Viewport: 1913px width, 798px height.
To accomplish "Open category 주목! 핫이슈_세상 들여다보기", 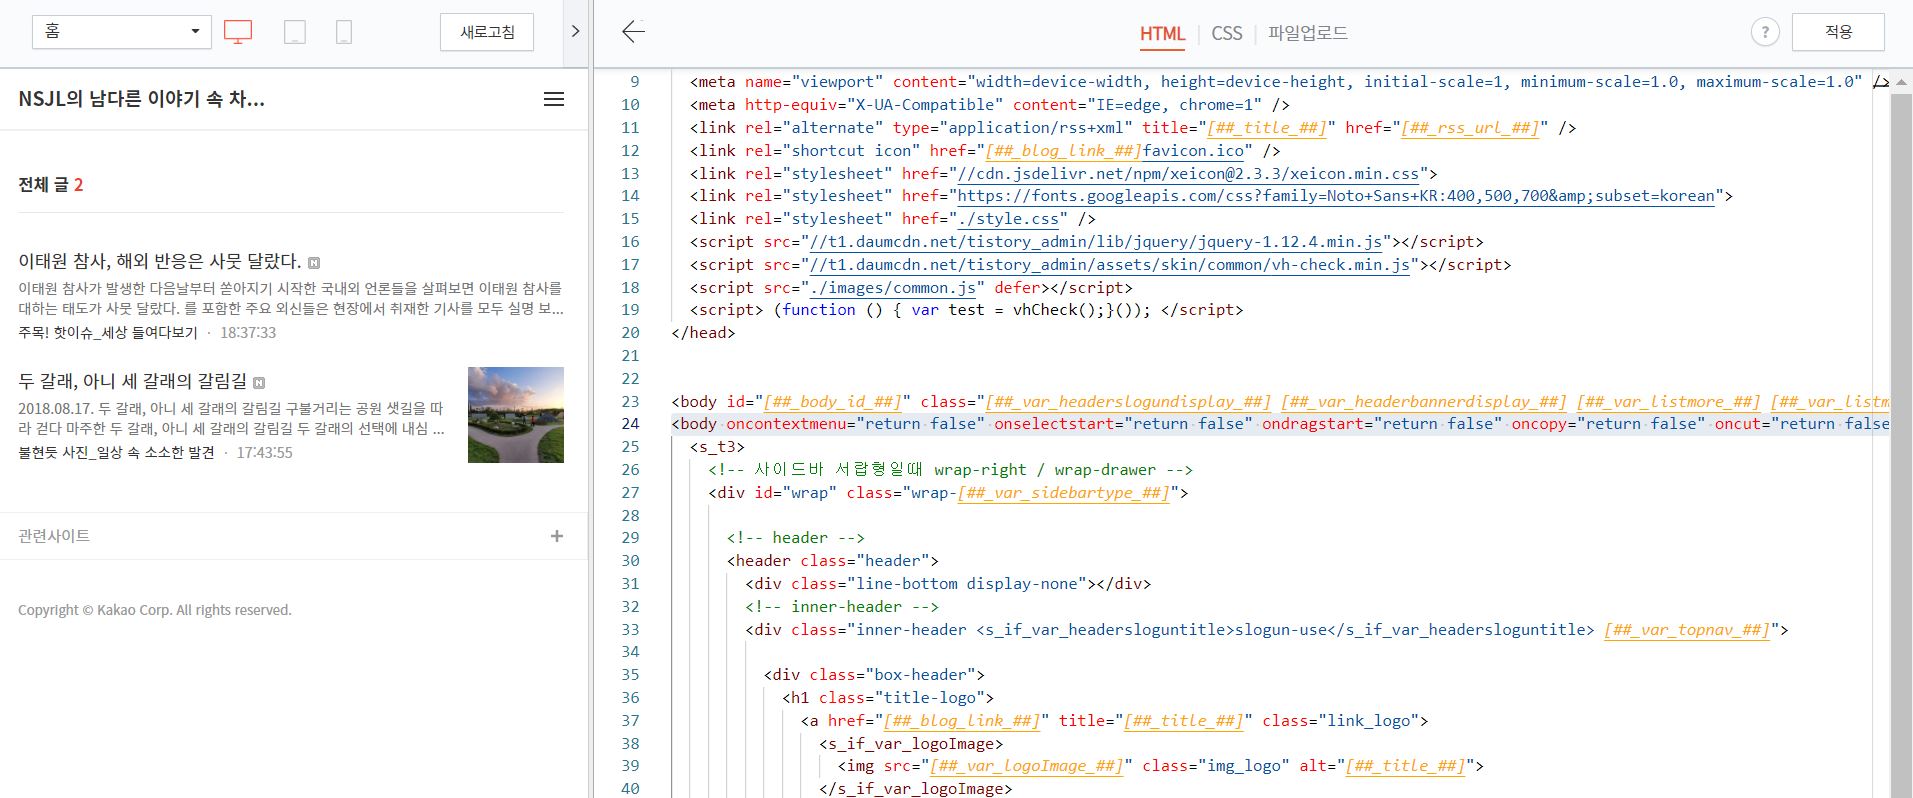I will [x=108, y=332].
